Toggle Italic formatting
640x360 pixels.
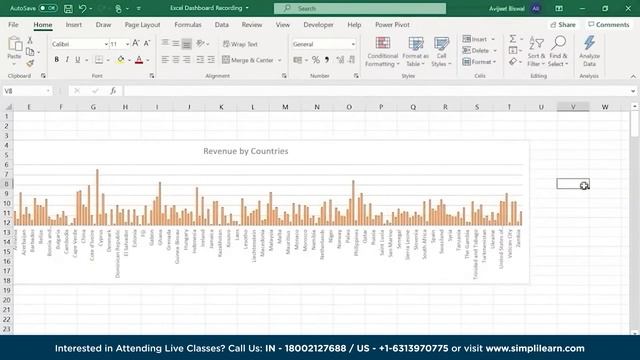(x=67, y=60)
